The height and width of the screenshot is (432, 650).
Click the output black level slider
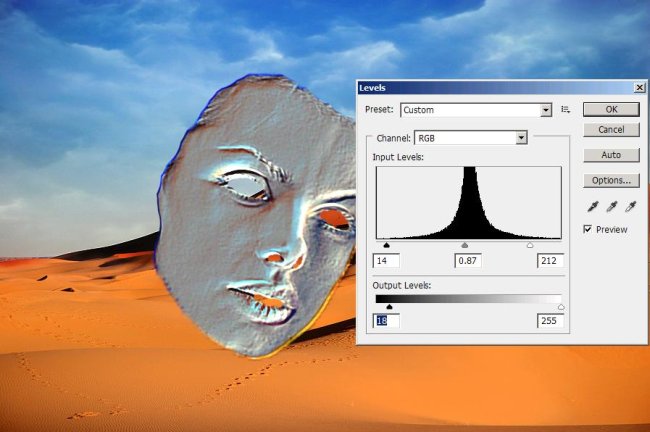coord(389,307)
